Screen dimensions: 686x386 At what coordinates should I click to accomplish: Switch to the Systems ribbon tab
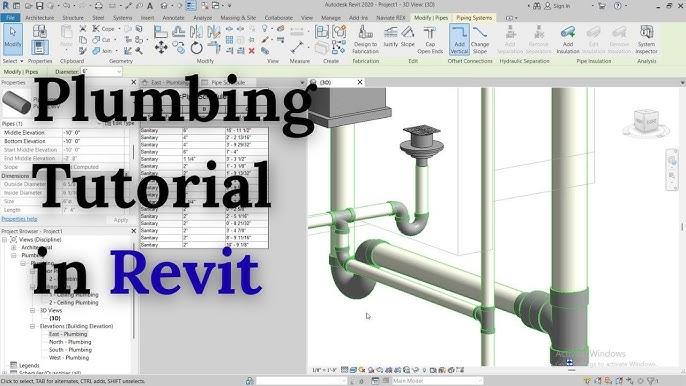(x=122, y=18)
